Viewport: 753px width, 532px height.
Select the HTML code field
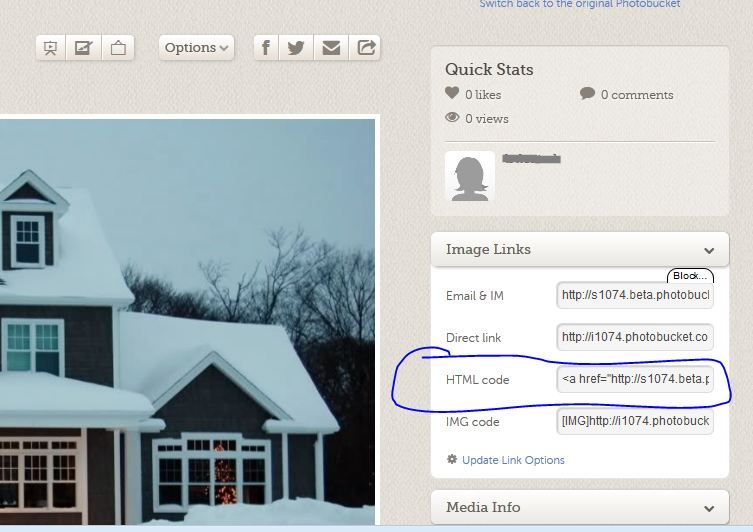pyautogui.click(x=635, y=379)
